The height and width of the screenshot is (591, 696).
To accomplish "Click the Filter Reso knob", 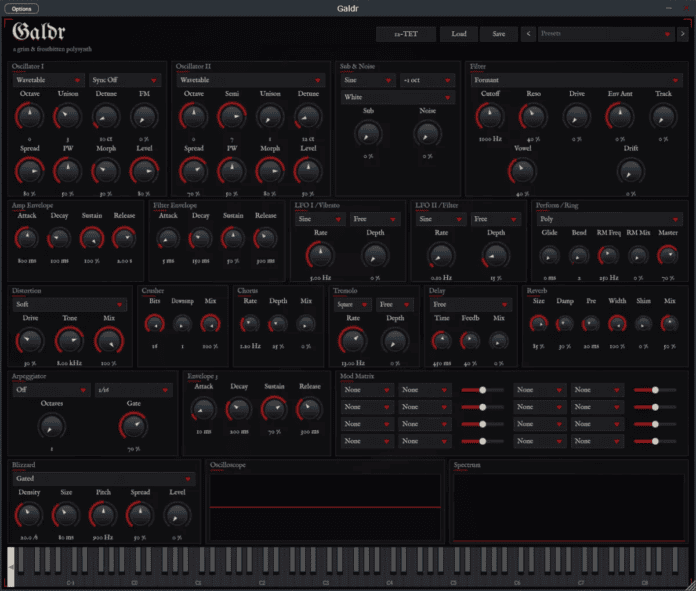I will click(x=533, y=116).
